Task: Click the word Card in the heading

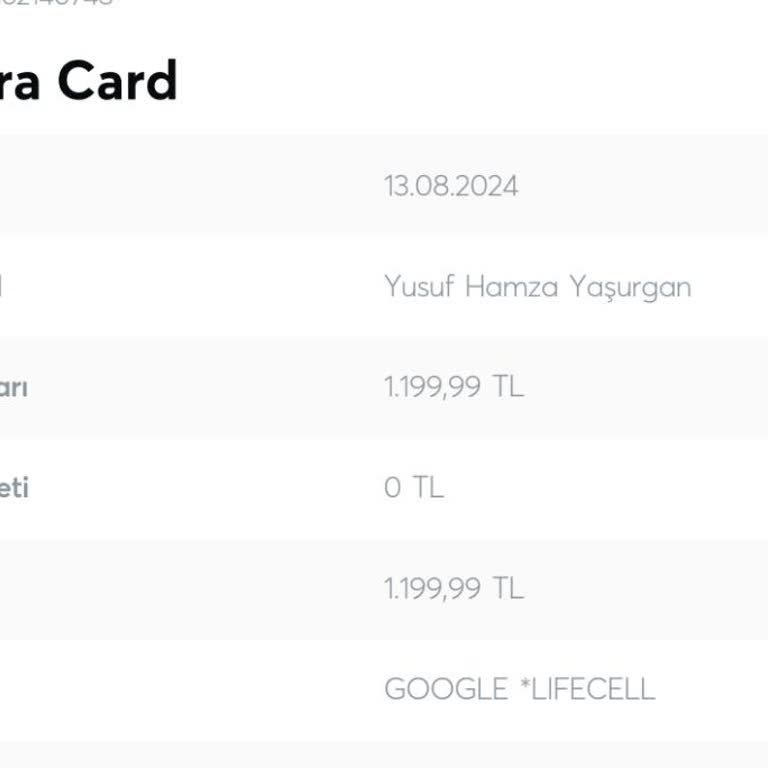Action: point(117,80)
